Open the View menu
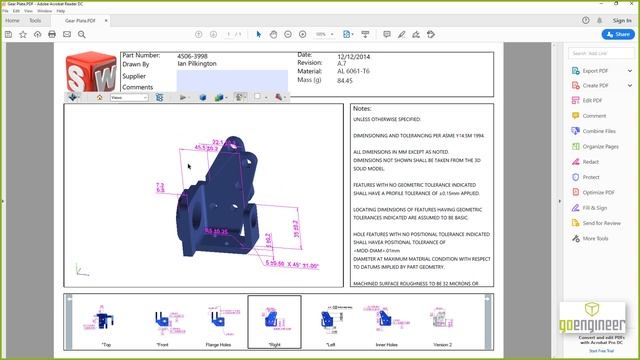 (29, 11)
